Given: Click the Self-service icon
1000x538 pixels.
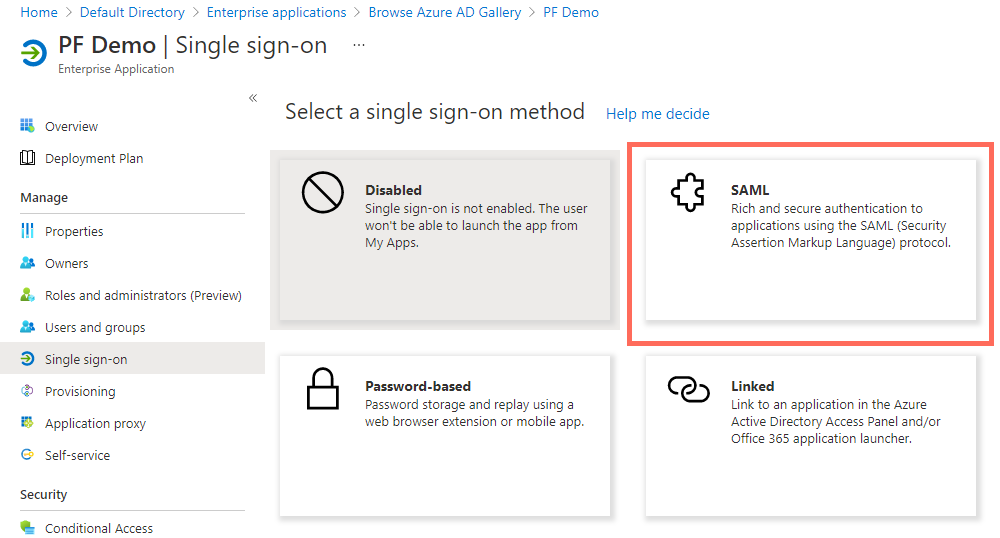Looking at the screenshot, I should coord(27,454).
